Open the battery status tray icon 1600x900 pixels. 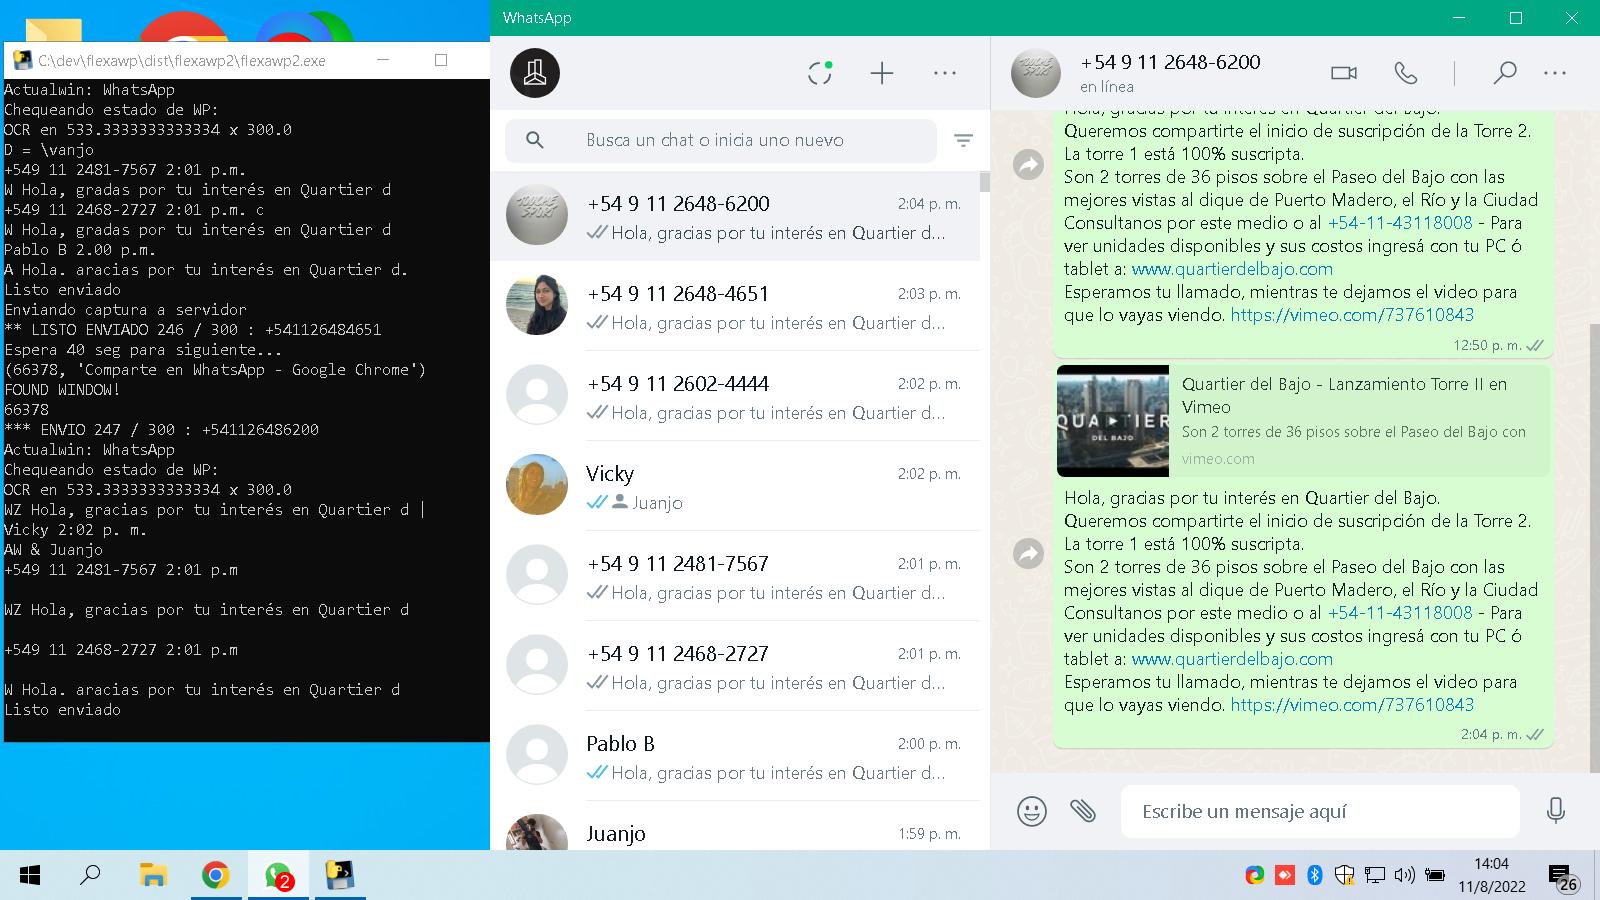coord(1435,876)
